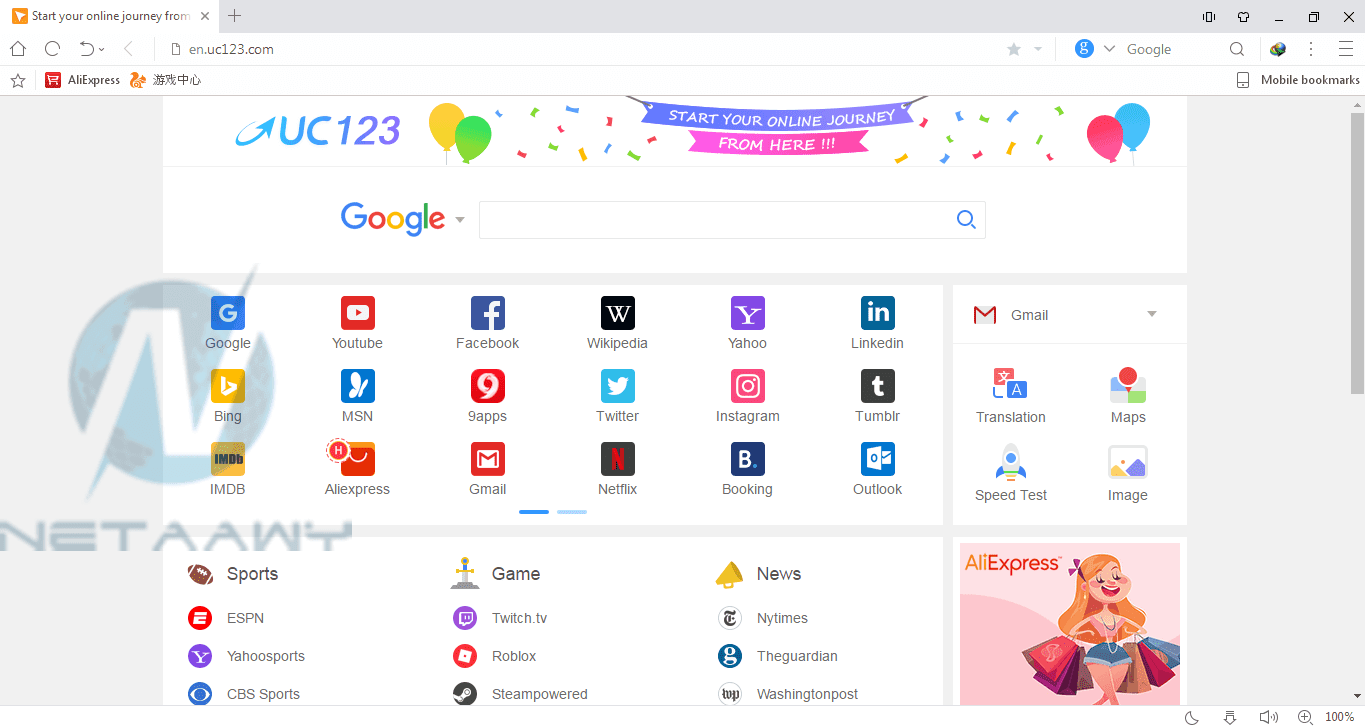Mute sound via speaker icon in status bar
This screenshot has width=1365, height=728.
[1268, 717]
